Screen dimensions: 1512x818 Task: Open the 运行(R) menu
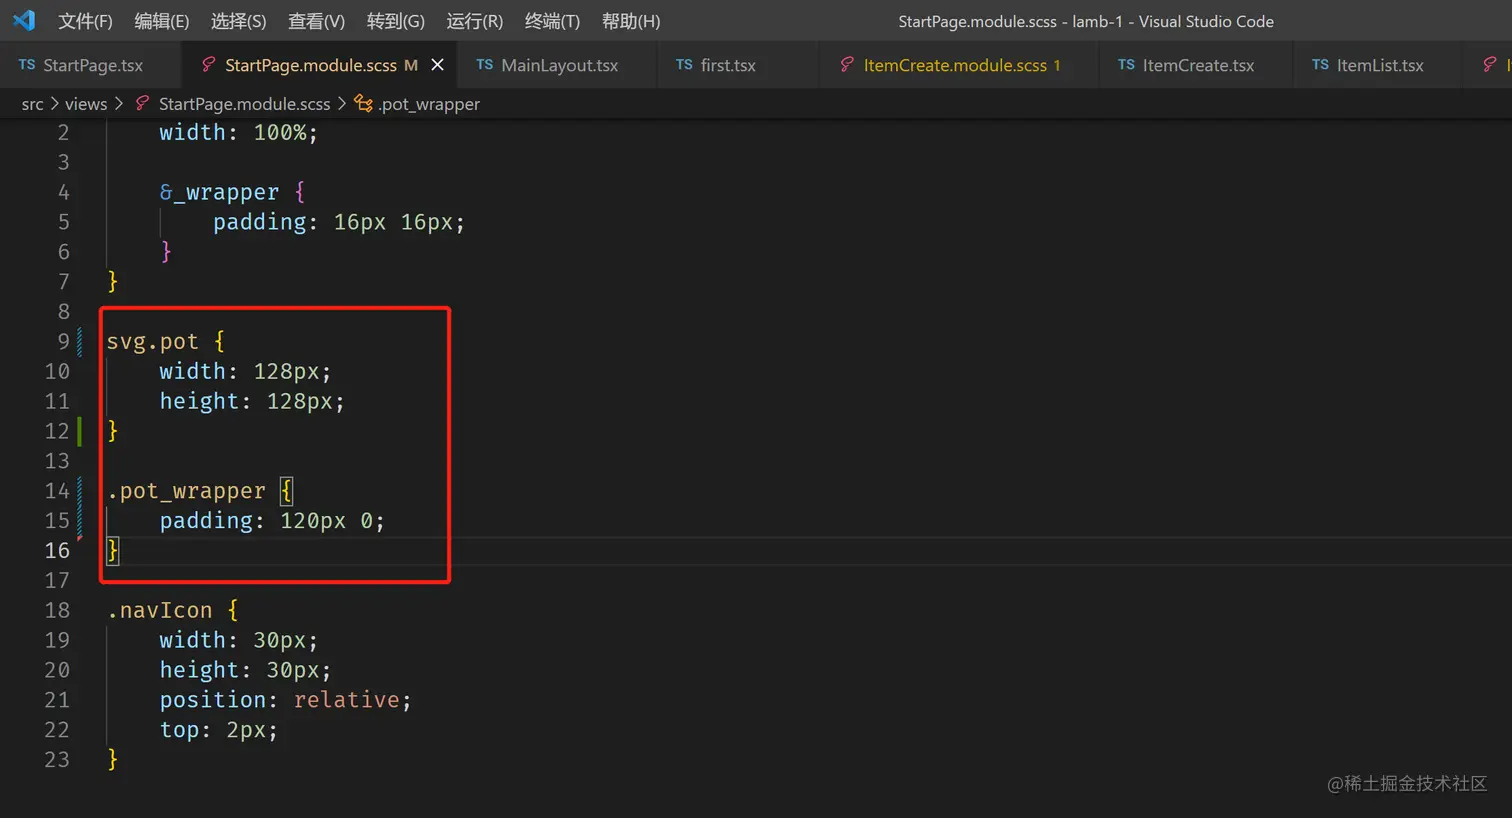474,21
